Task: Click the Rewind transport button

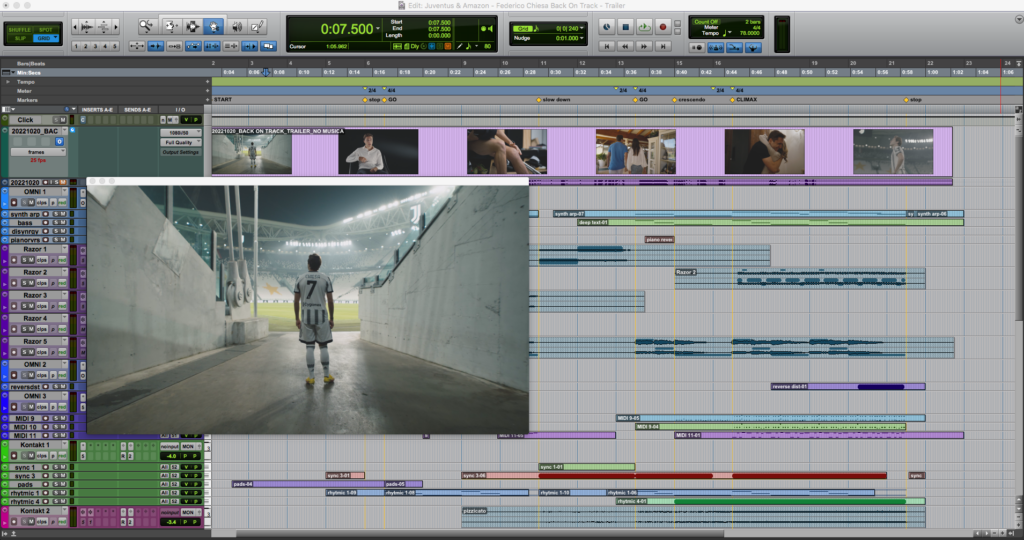Action: click(626, 46)
